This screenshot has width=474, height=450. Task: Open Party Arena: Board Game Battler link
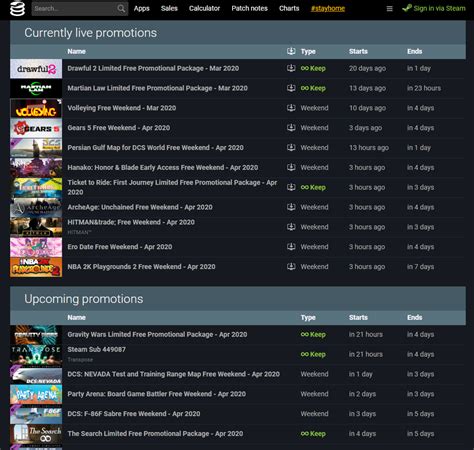coord(157,394)
